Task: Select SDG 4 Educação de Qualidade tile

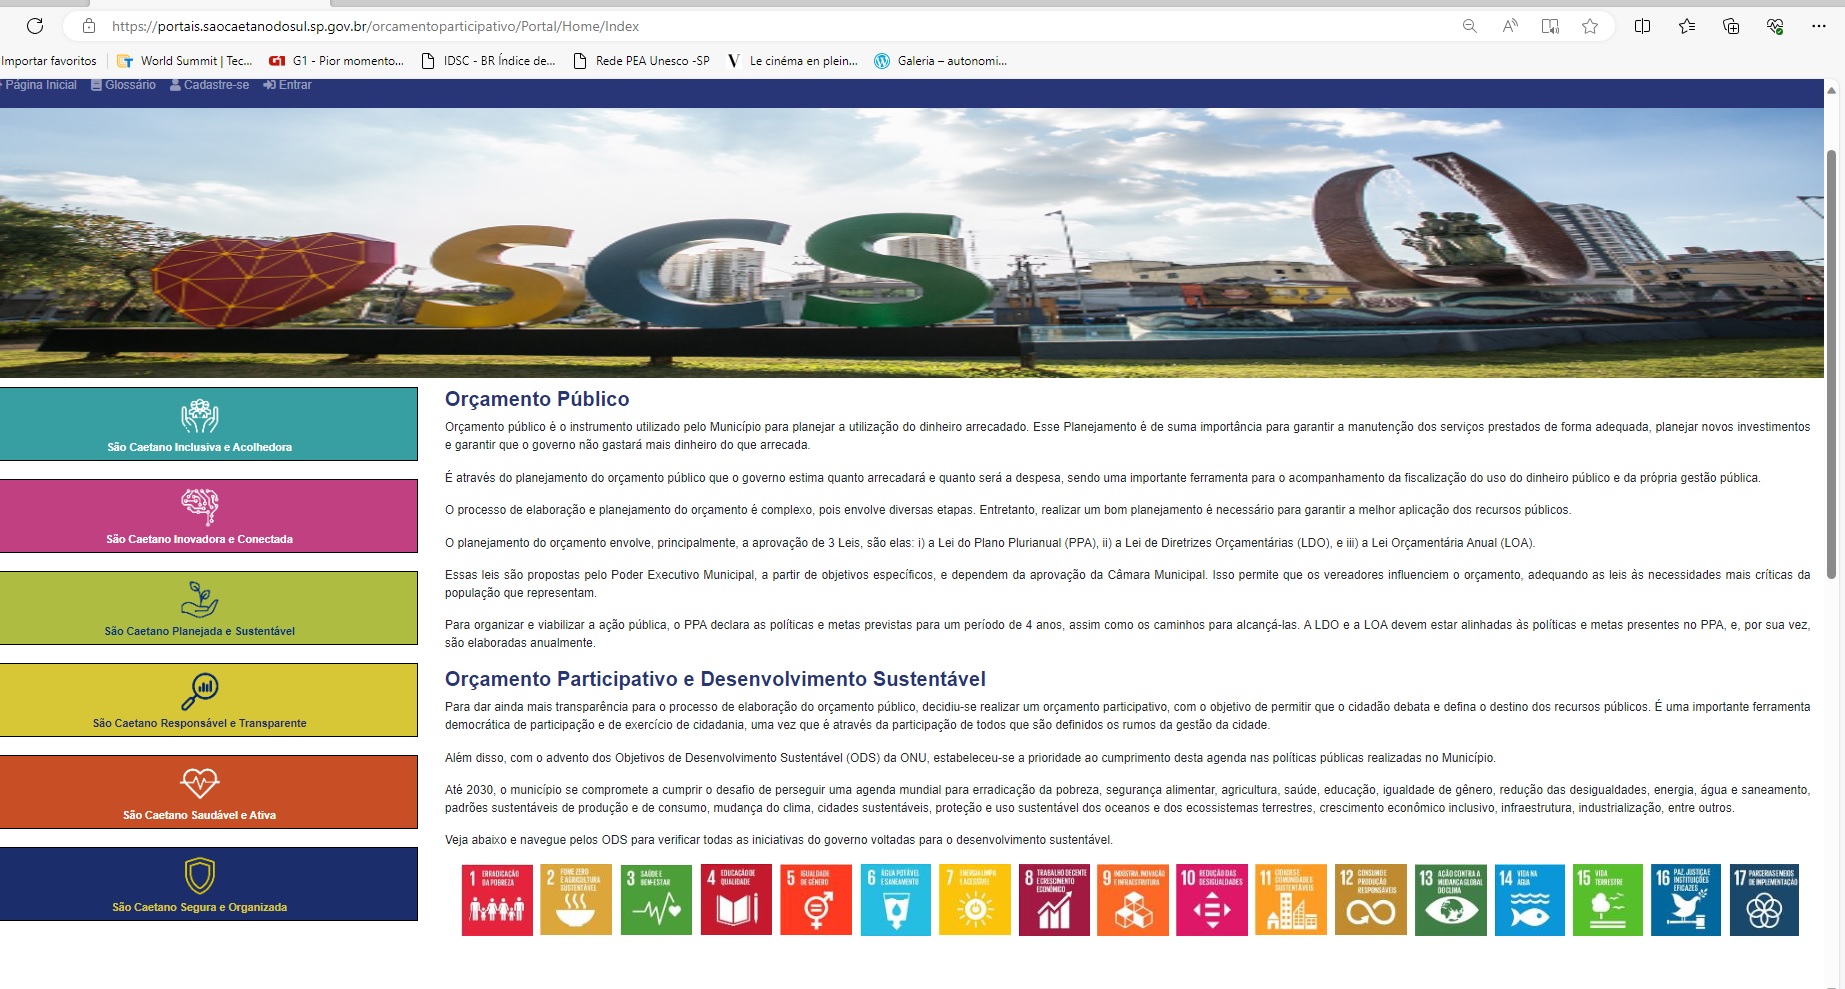Action: pos(736,900)
